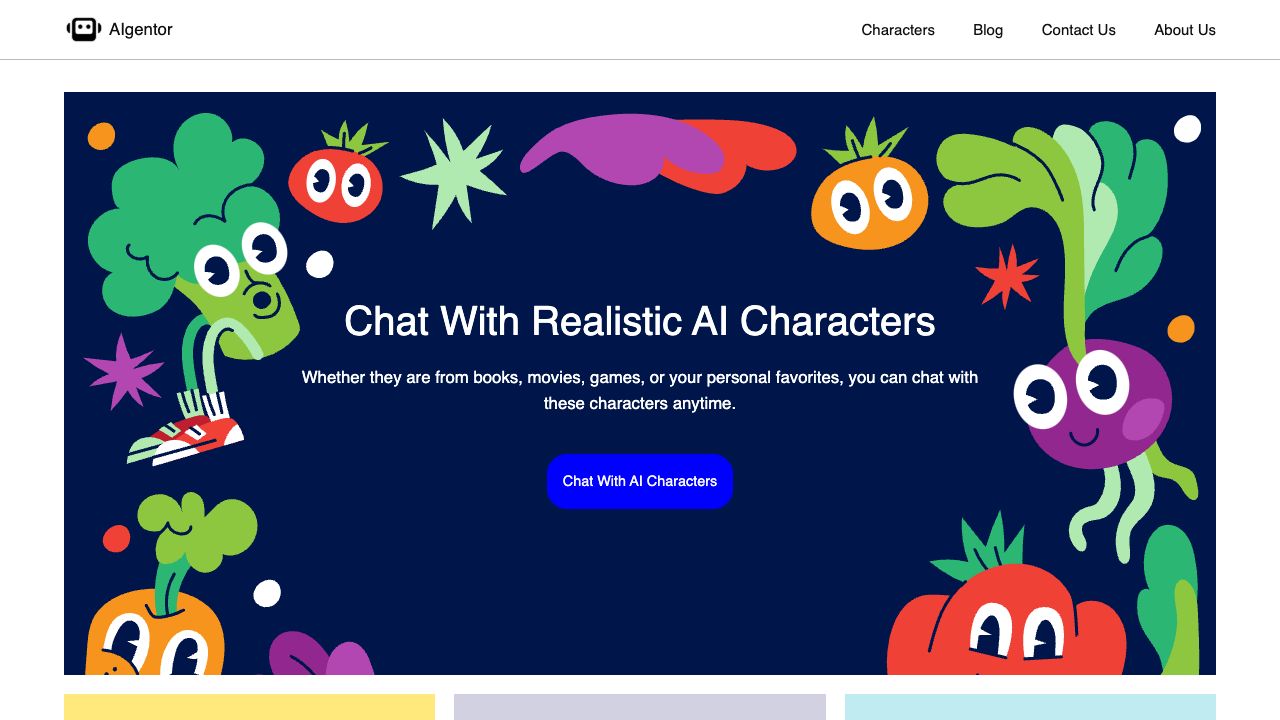Image resolution: width=1280 pixels, height=720 pixels.
Task: Click the hero heading Chat With Realistic AI Characters
Action: tap(639, 321)
